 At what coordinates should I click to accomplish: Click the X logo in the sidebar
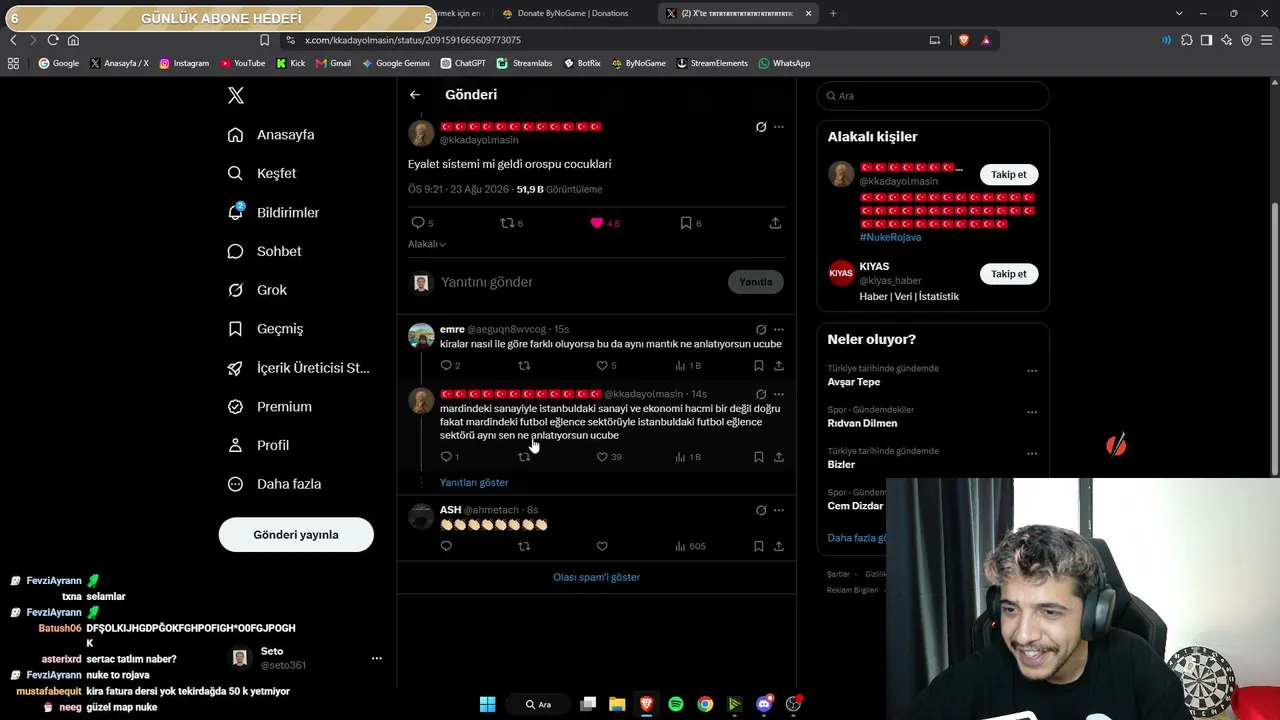[236, 96]
